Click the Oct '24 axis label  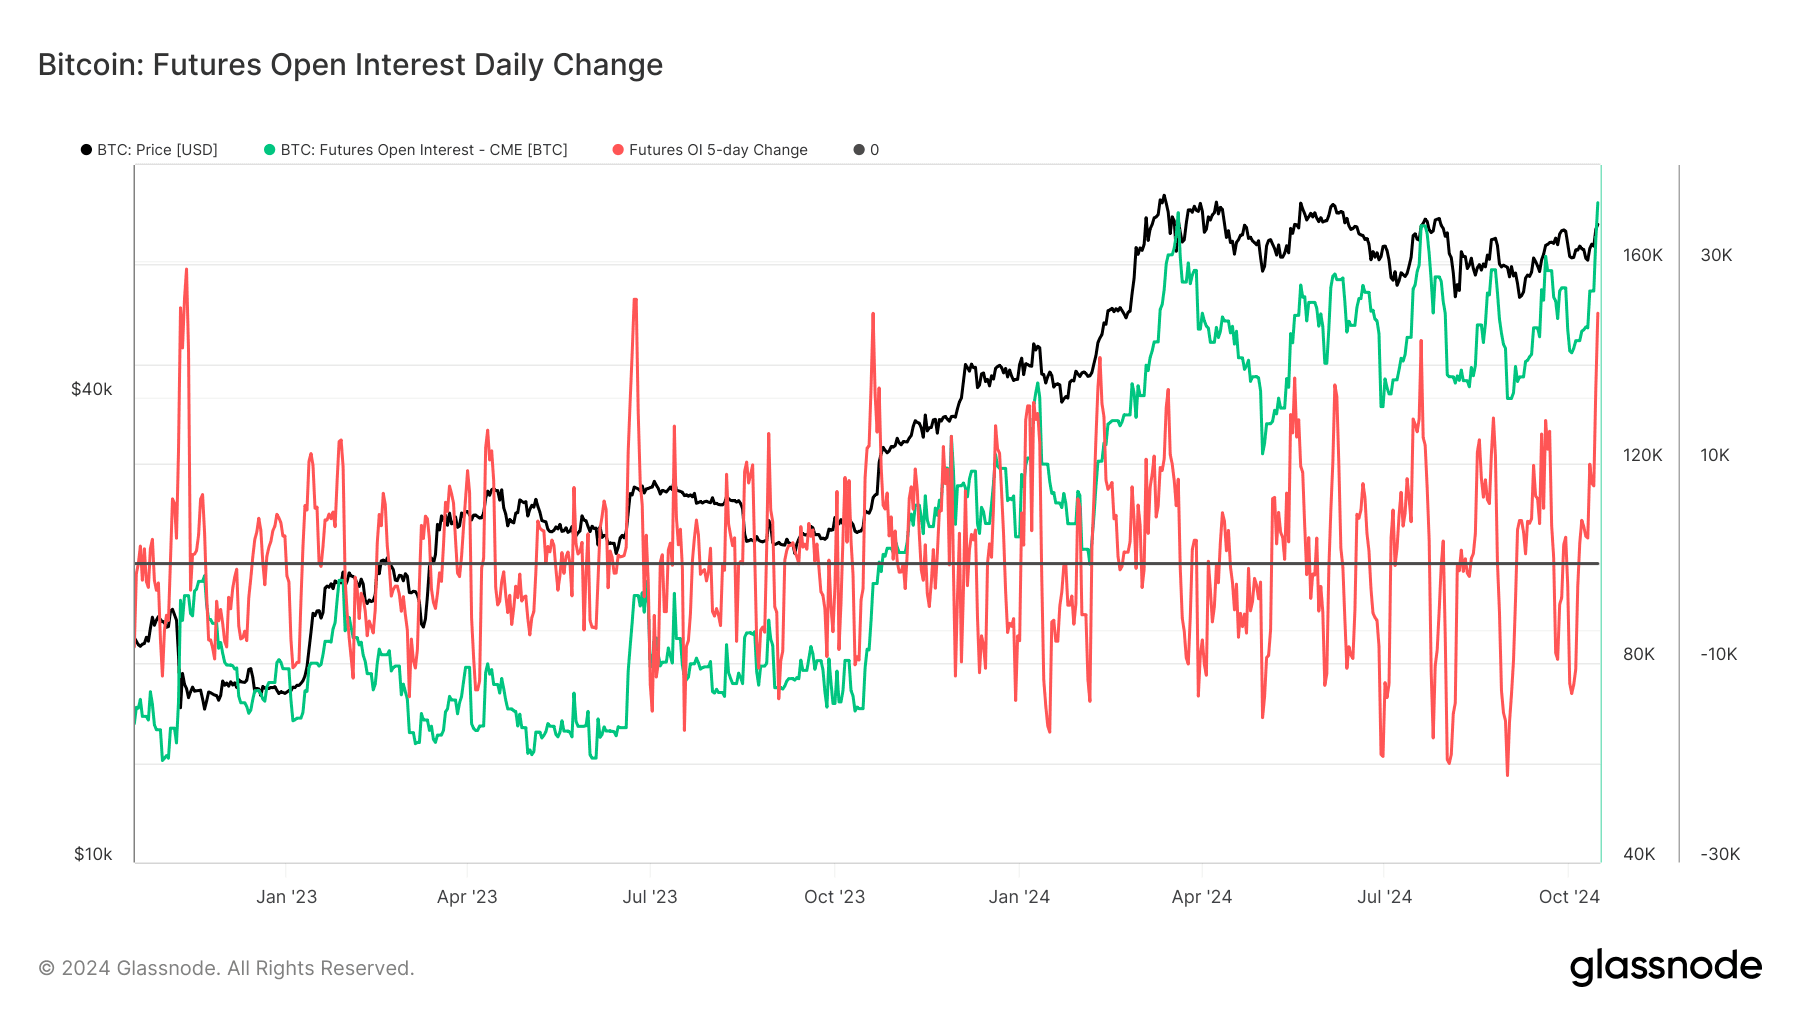tap(1569, 897)
